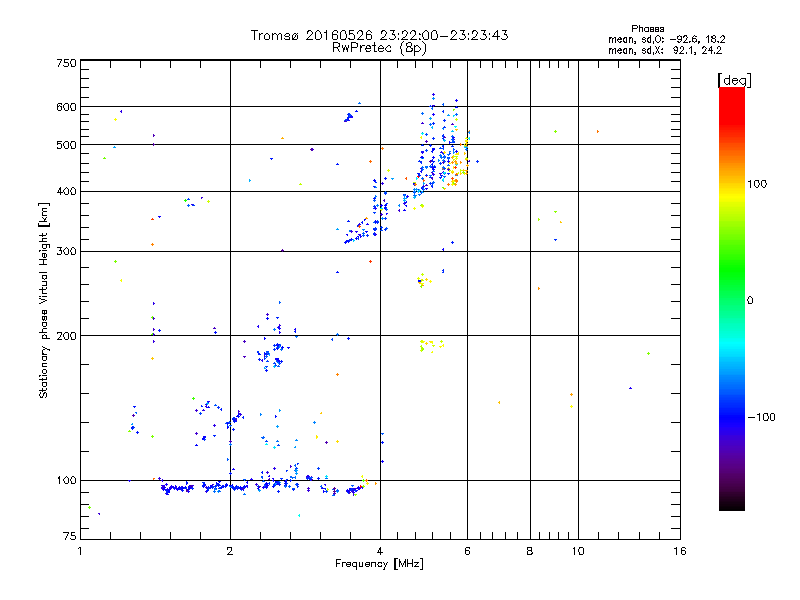Click the blue echo cluster near 3.5 MHz, 580 km
This screenshot has width=800, height=600.
coord(350,116)
